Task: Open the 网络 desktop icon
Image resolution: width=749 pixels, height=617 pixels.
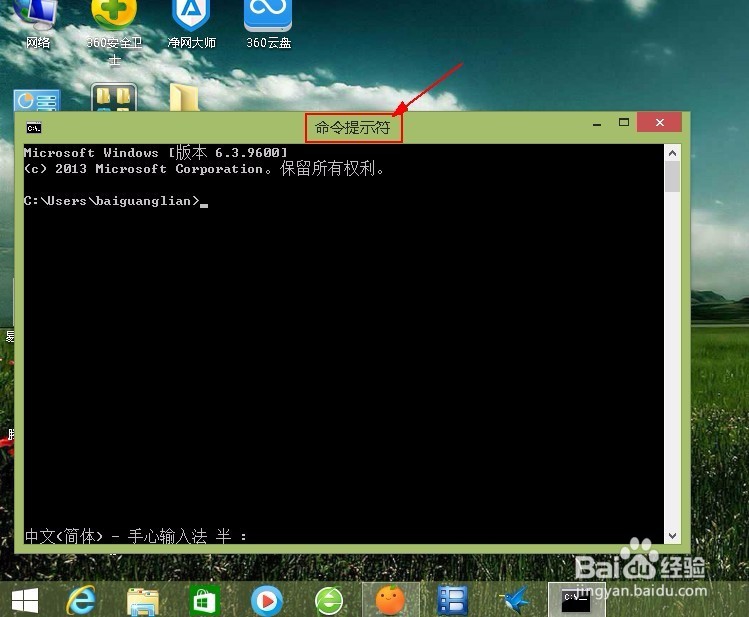Action: click(37, 23)
